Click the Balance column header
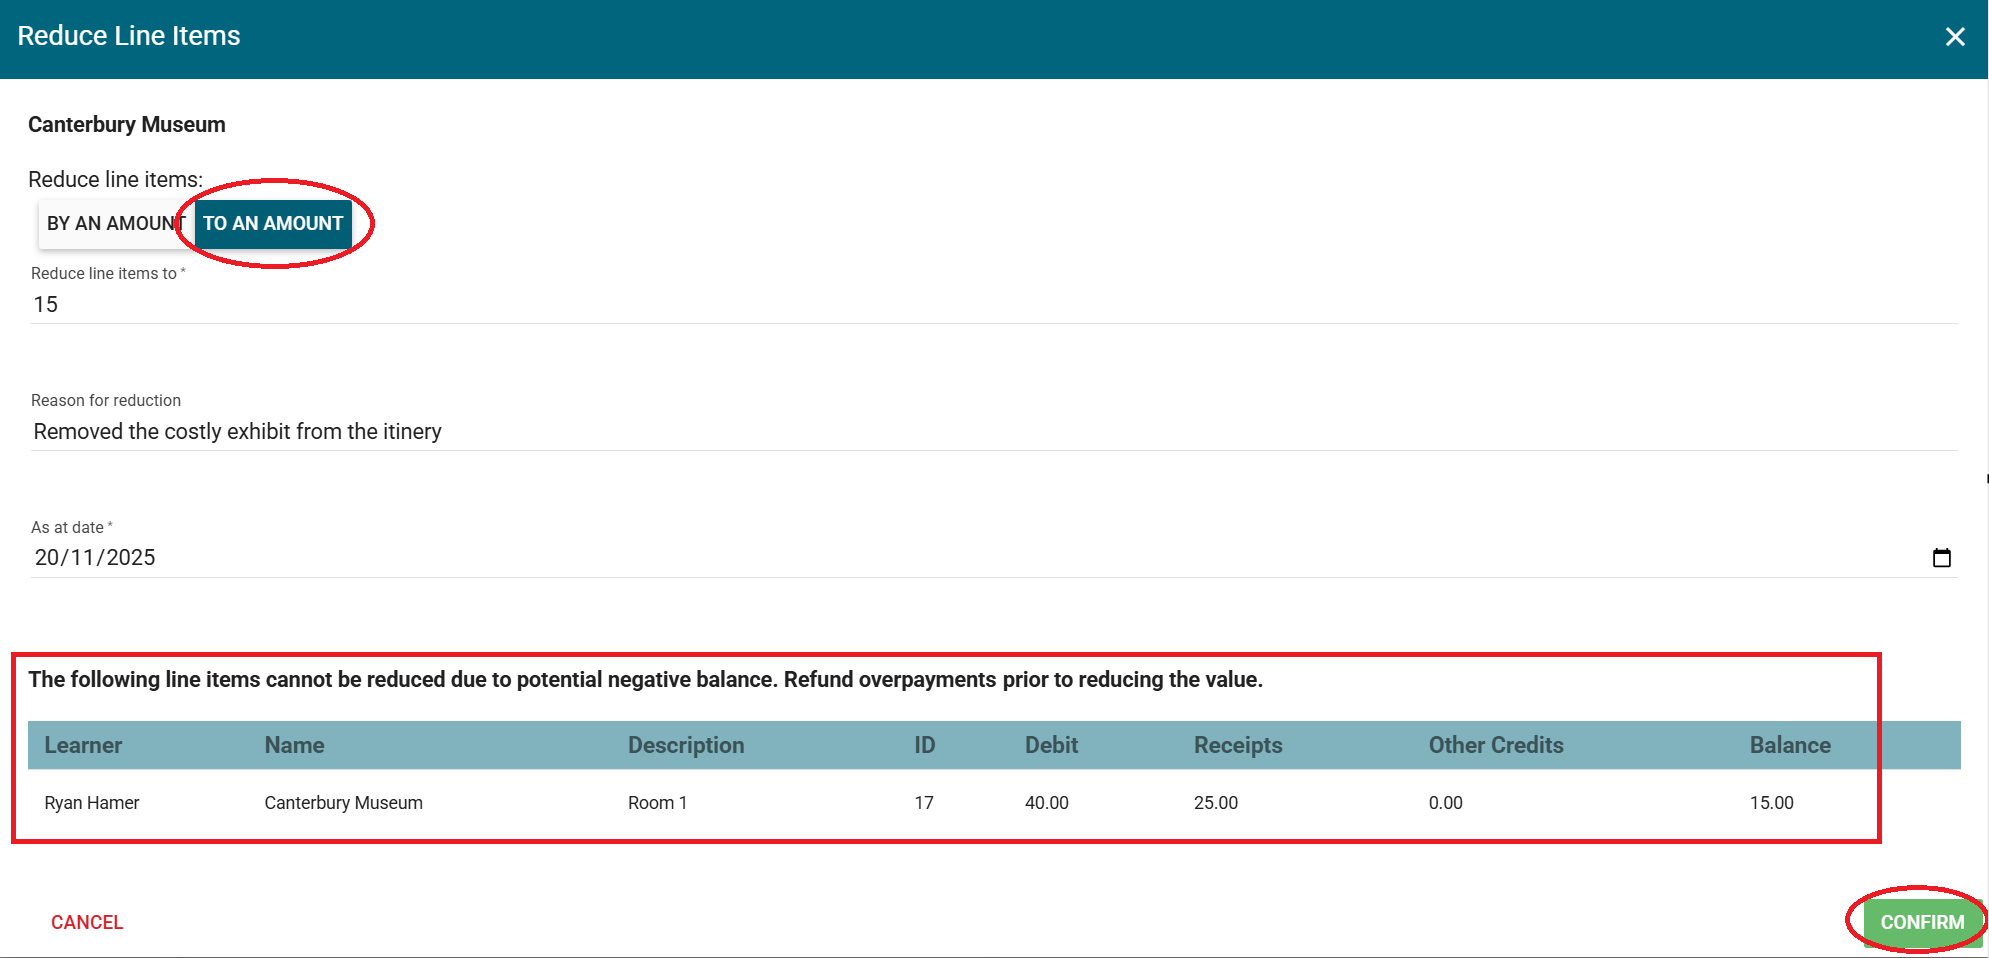 [1789, 746]
